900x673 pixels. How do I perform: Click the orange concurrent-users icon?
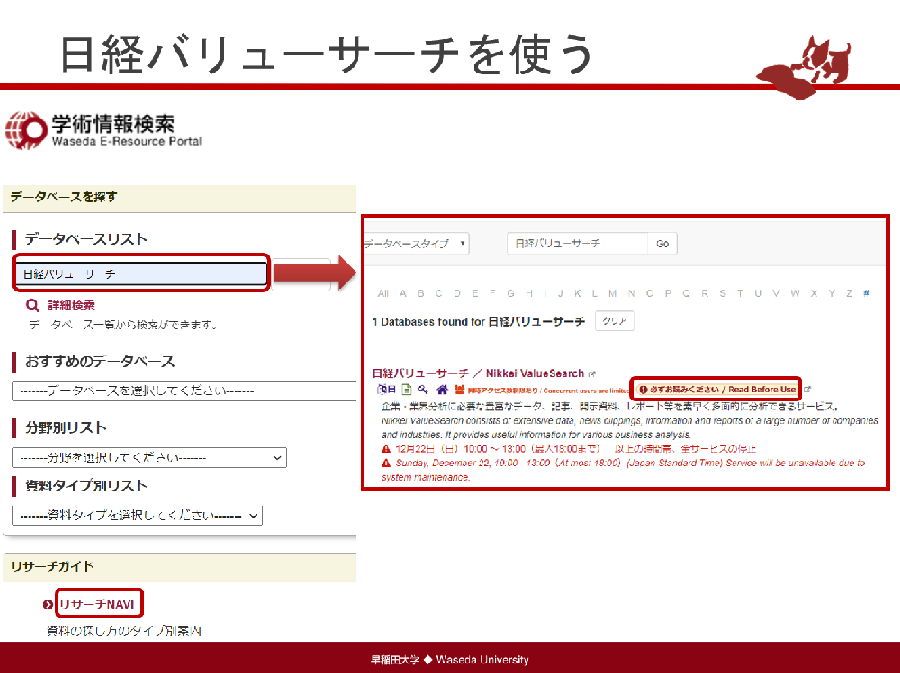[x=459, y=390]
